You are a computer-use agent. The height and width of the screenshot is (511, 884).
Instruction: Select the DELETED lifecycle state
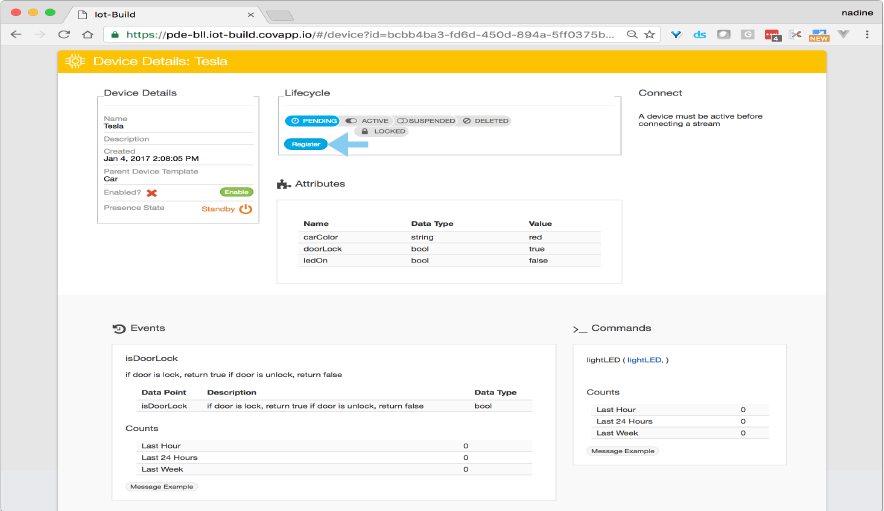click(x=485, y=121)
